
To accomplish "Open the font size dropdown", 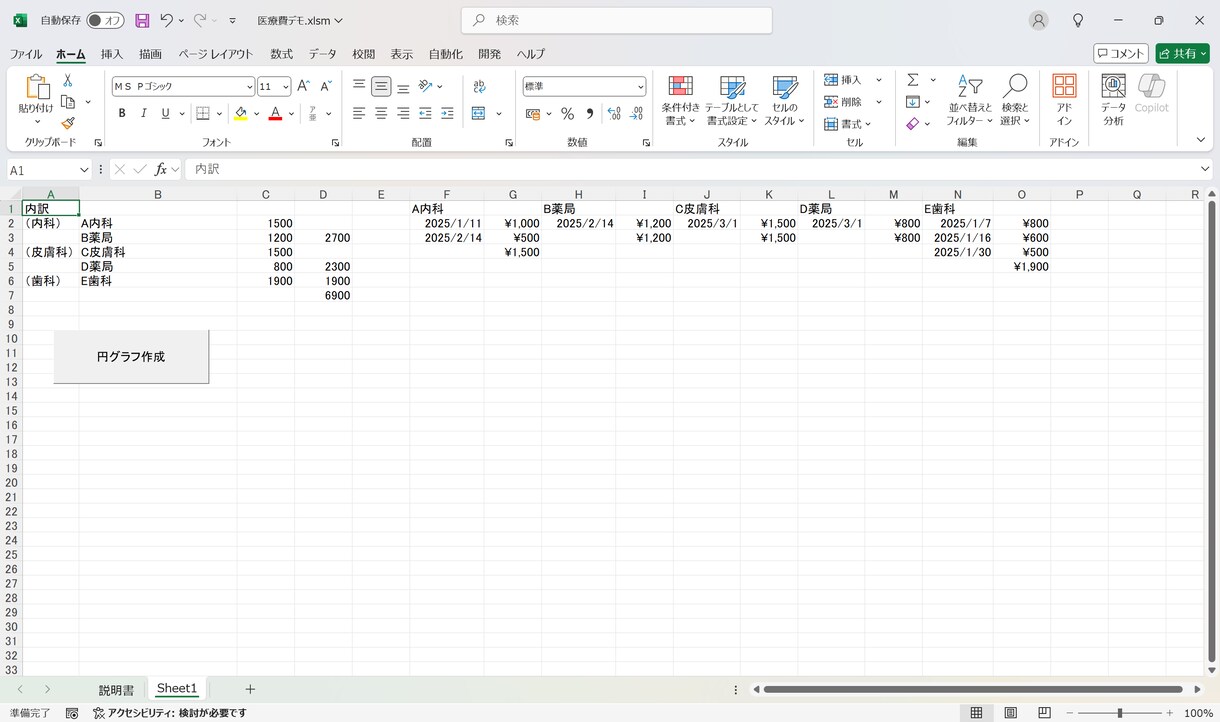I will (285, 87).
